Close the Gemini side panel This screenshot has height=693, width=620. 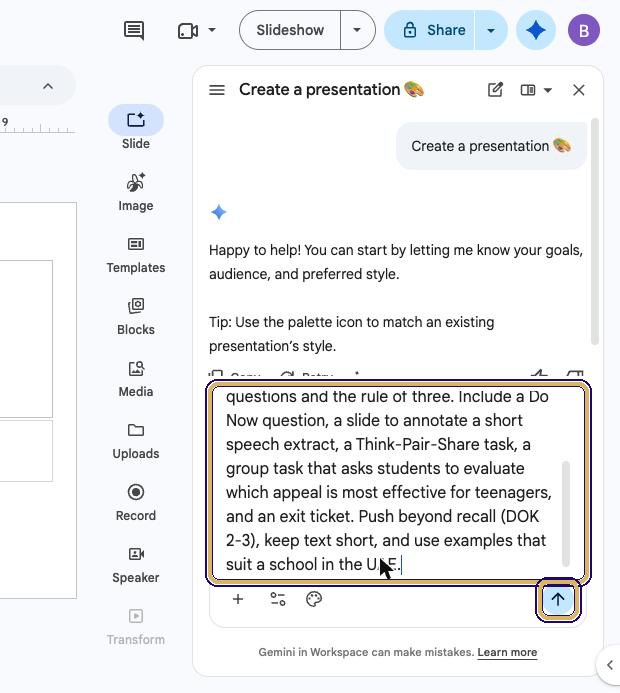coord(578,90)
